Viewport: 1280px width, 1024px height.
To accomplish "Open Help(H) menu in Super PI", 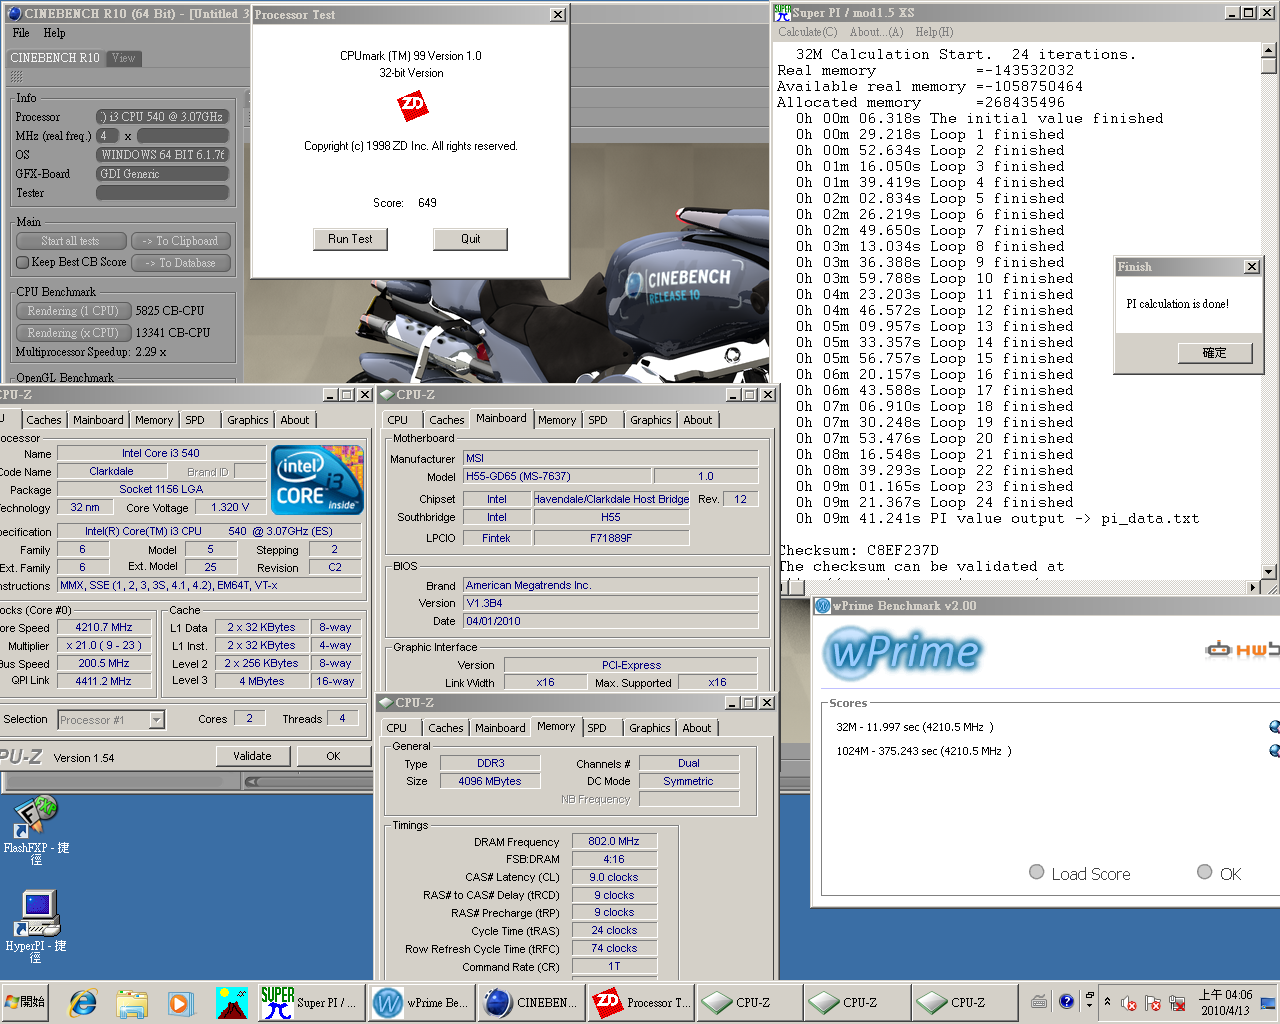I will click(x=935, y=32).
